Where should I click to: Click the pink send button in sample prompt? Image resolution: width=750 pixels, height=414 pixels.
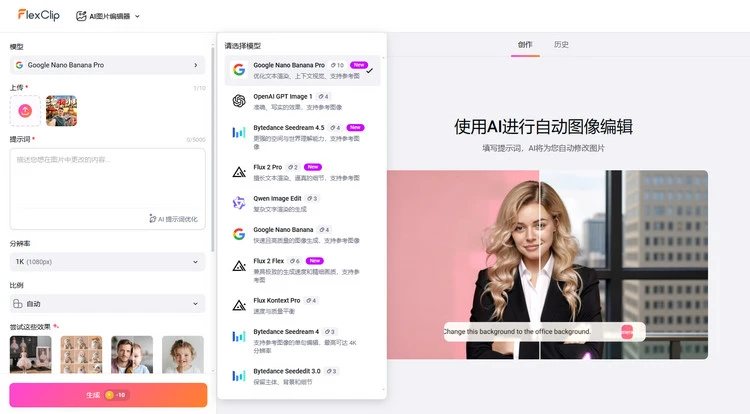coord(627,332)
